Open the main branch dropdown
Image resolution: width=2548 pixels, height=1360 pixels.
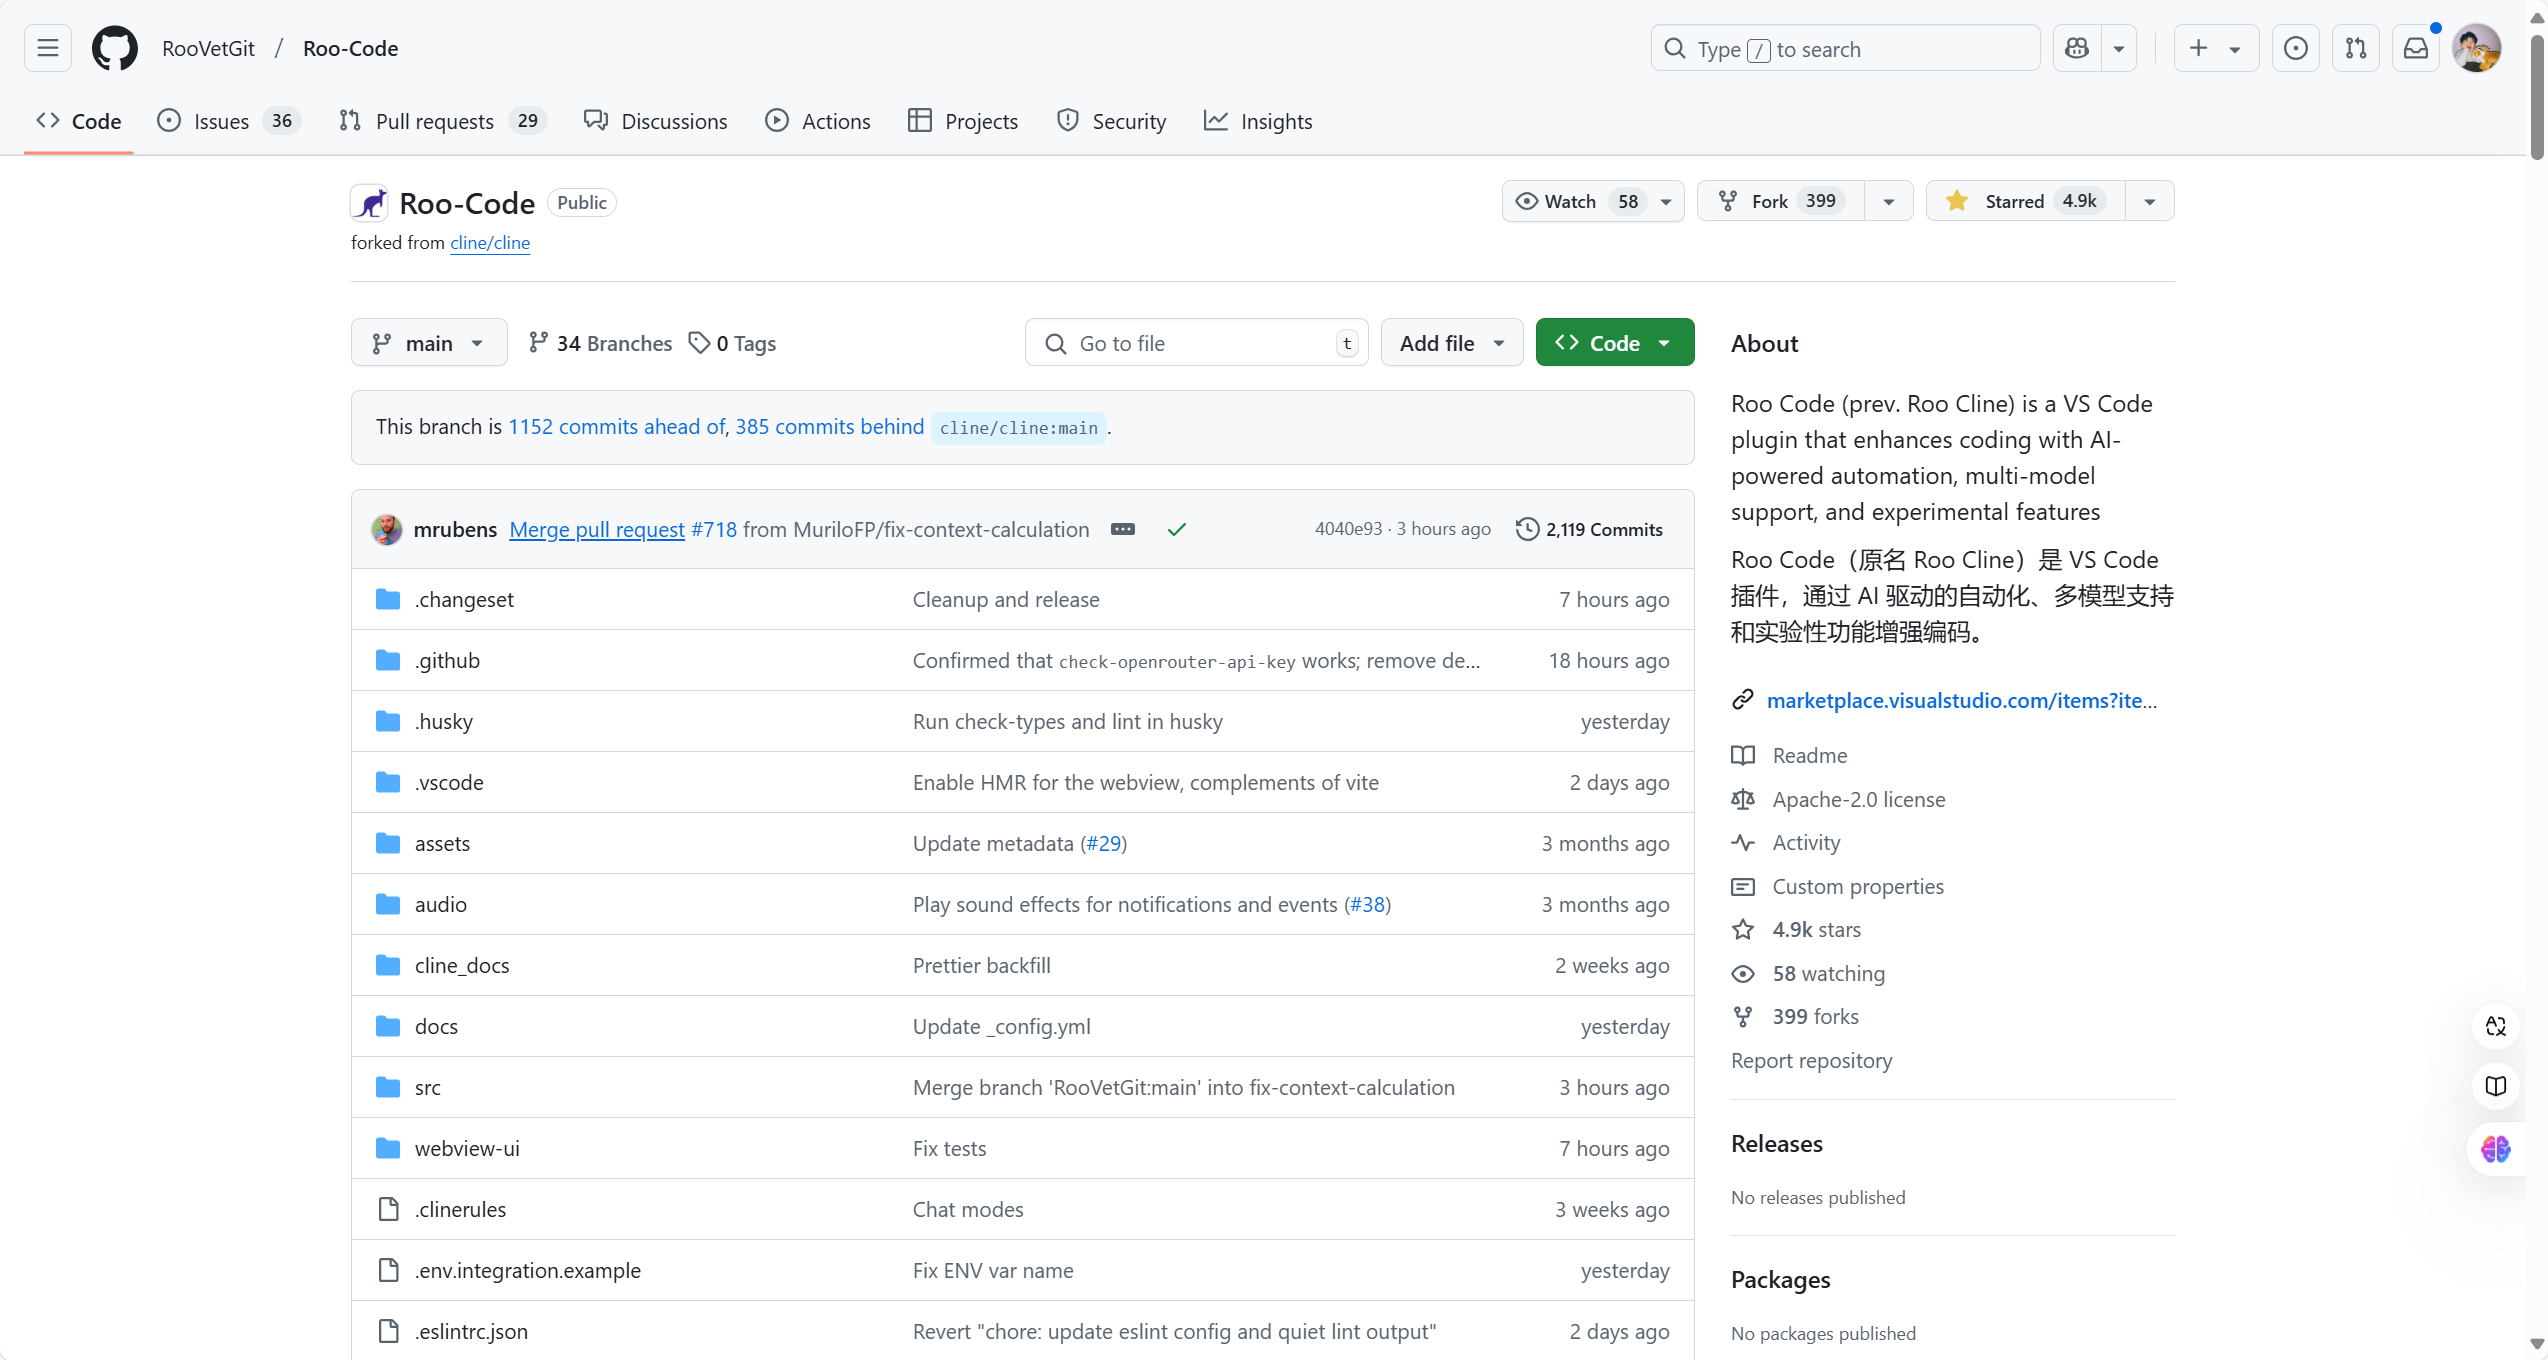click(429, 343)
